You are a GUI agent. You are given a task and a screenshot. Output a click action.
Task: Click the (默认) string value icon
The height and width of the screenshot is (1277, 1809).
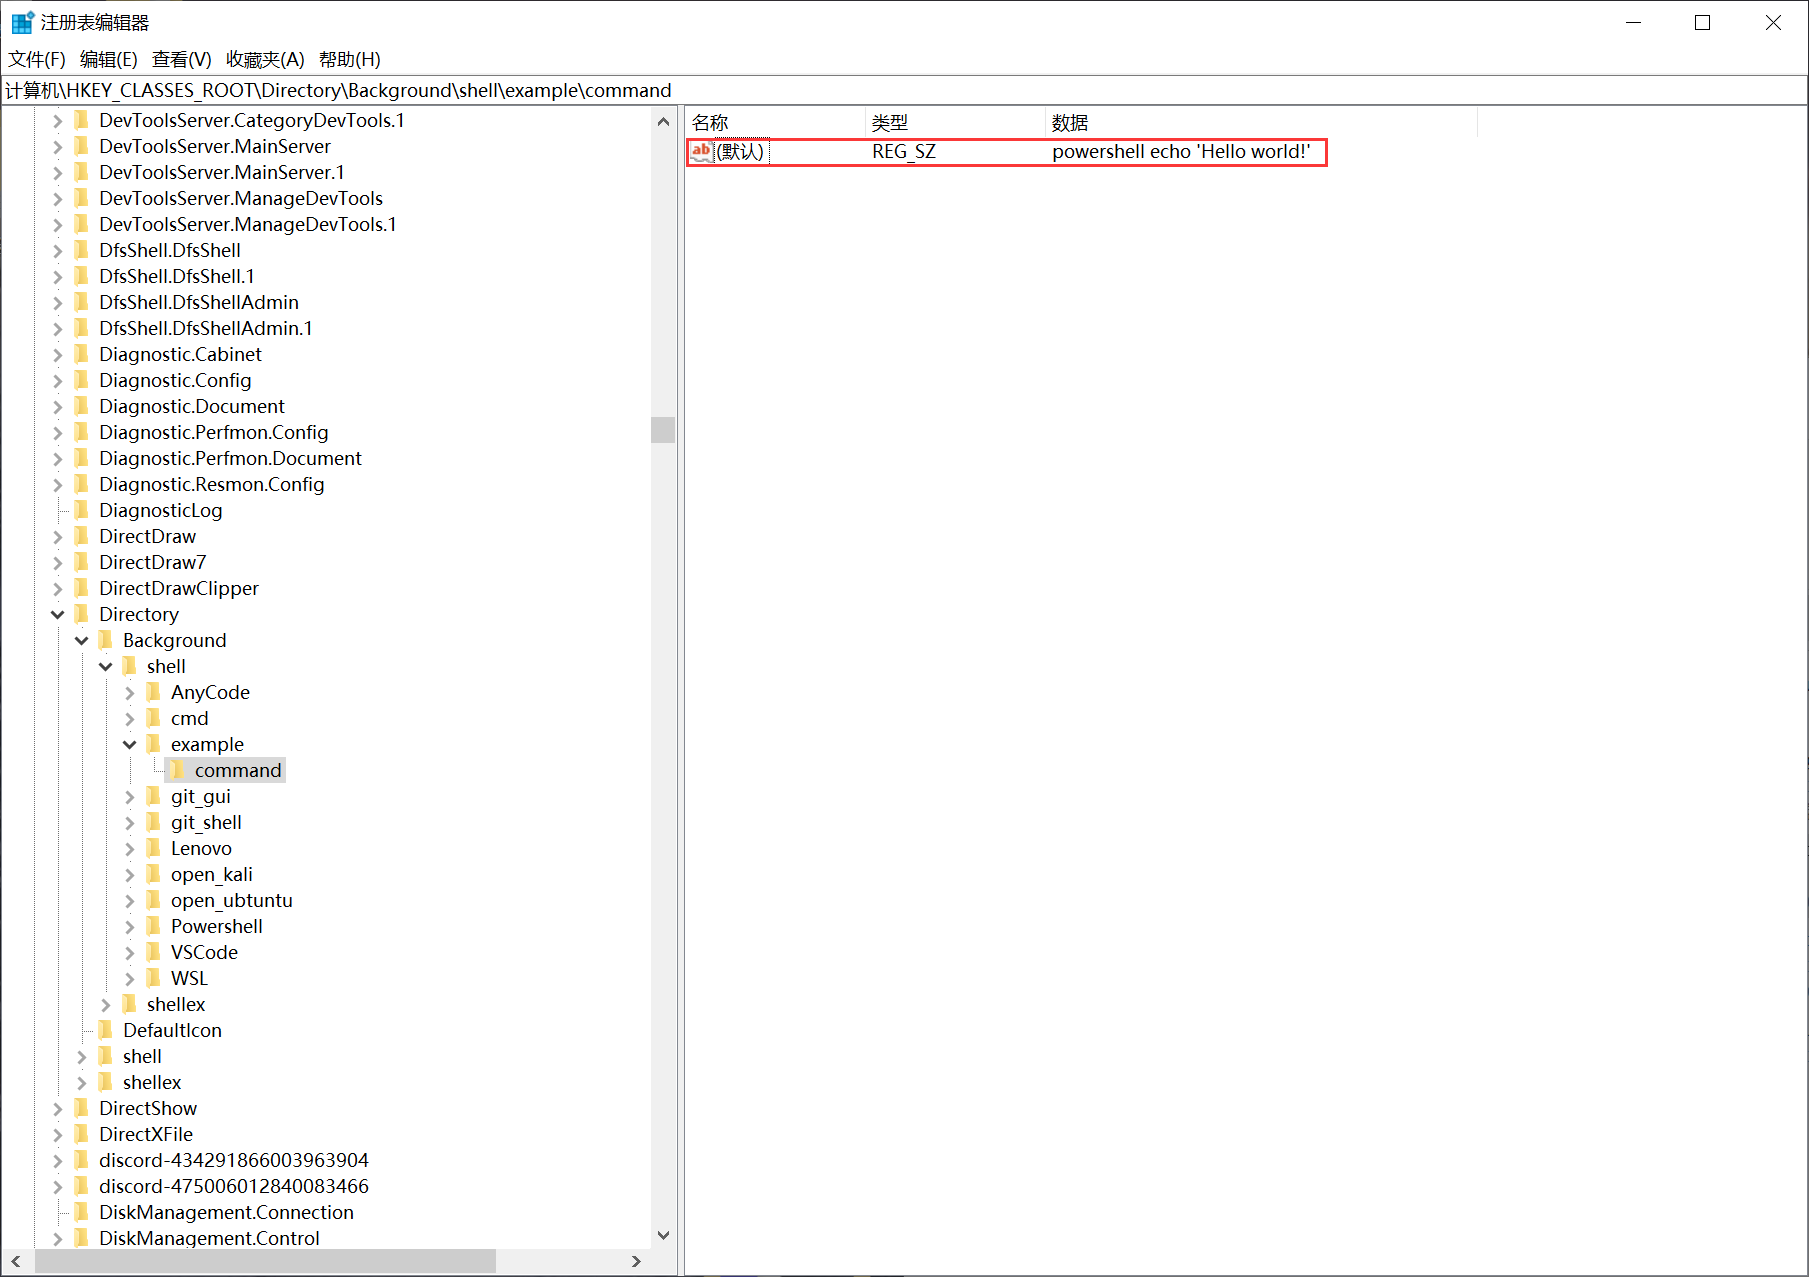coord(701,151)
